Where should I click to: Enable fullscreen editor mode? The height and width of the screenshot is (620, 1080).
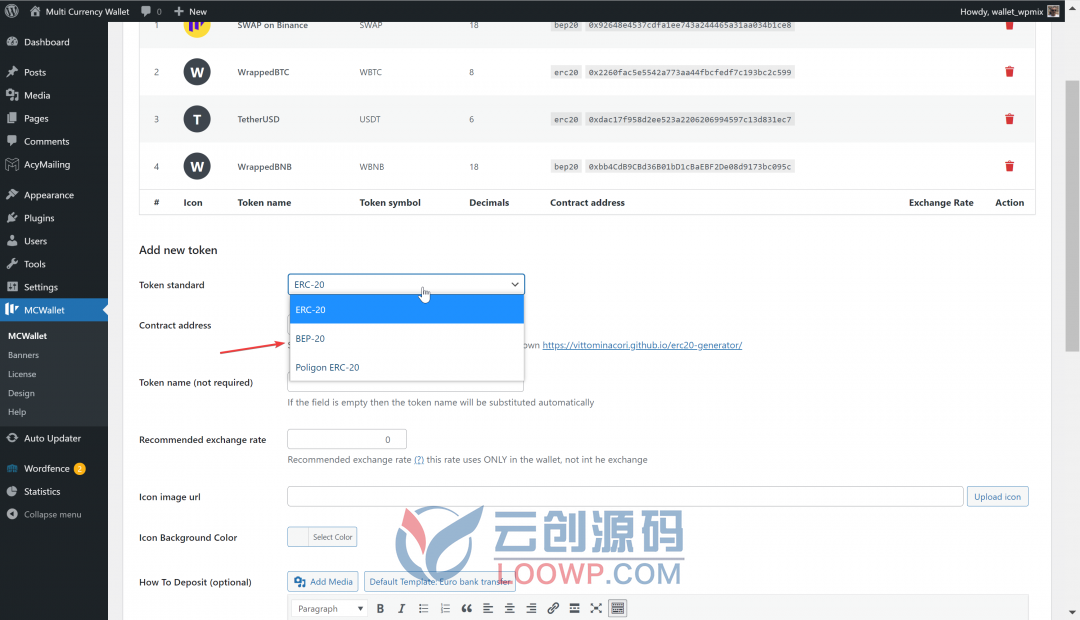[596, 608]
